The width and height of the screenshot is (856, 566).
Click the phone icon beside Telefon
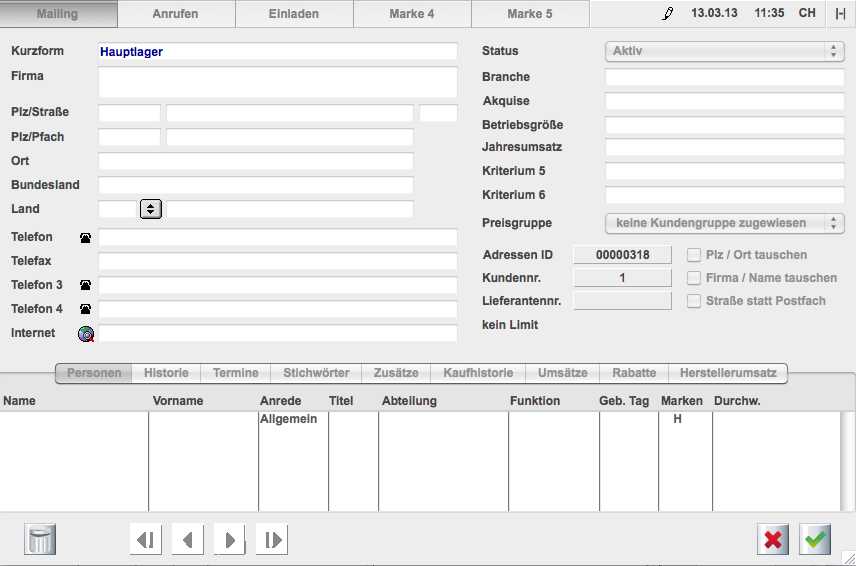point(86,238)
